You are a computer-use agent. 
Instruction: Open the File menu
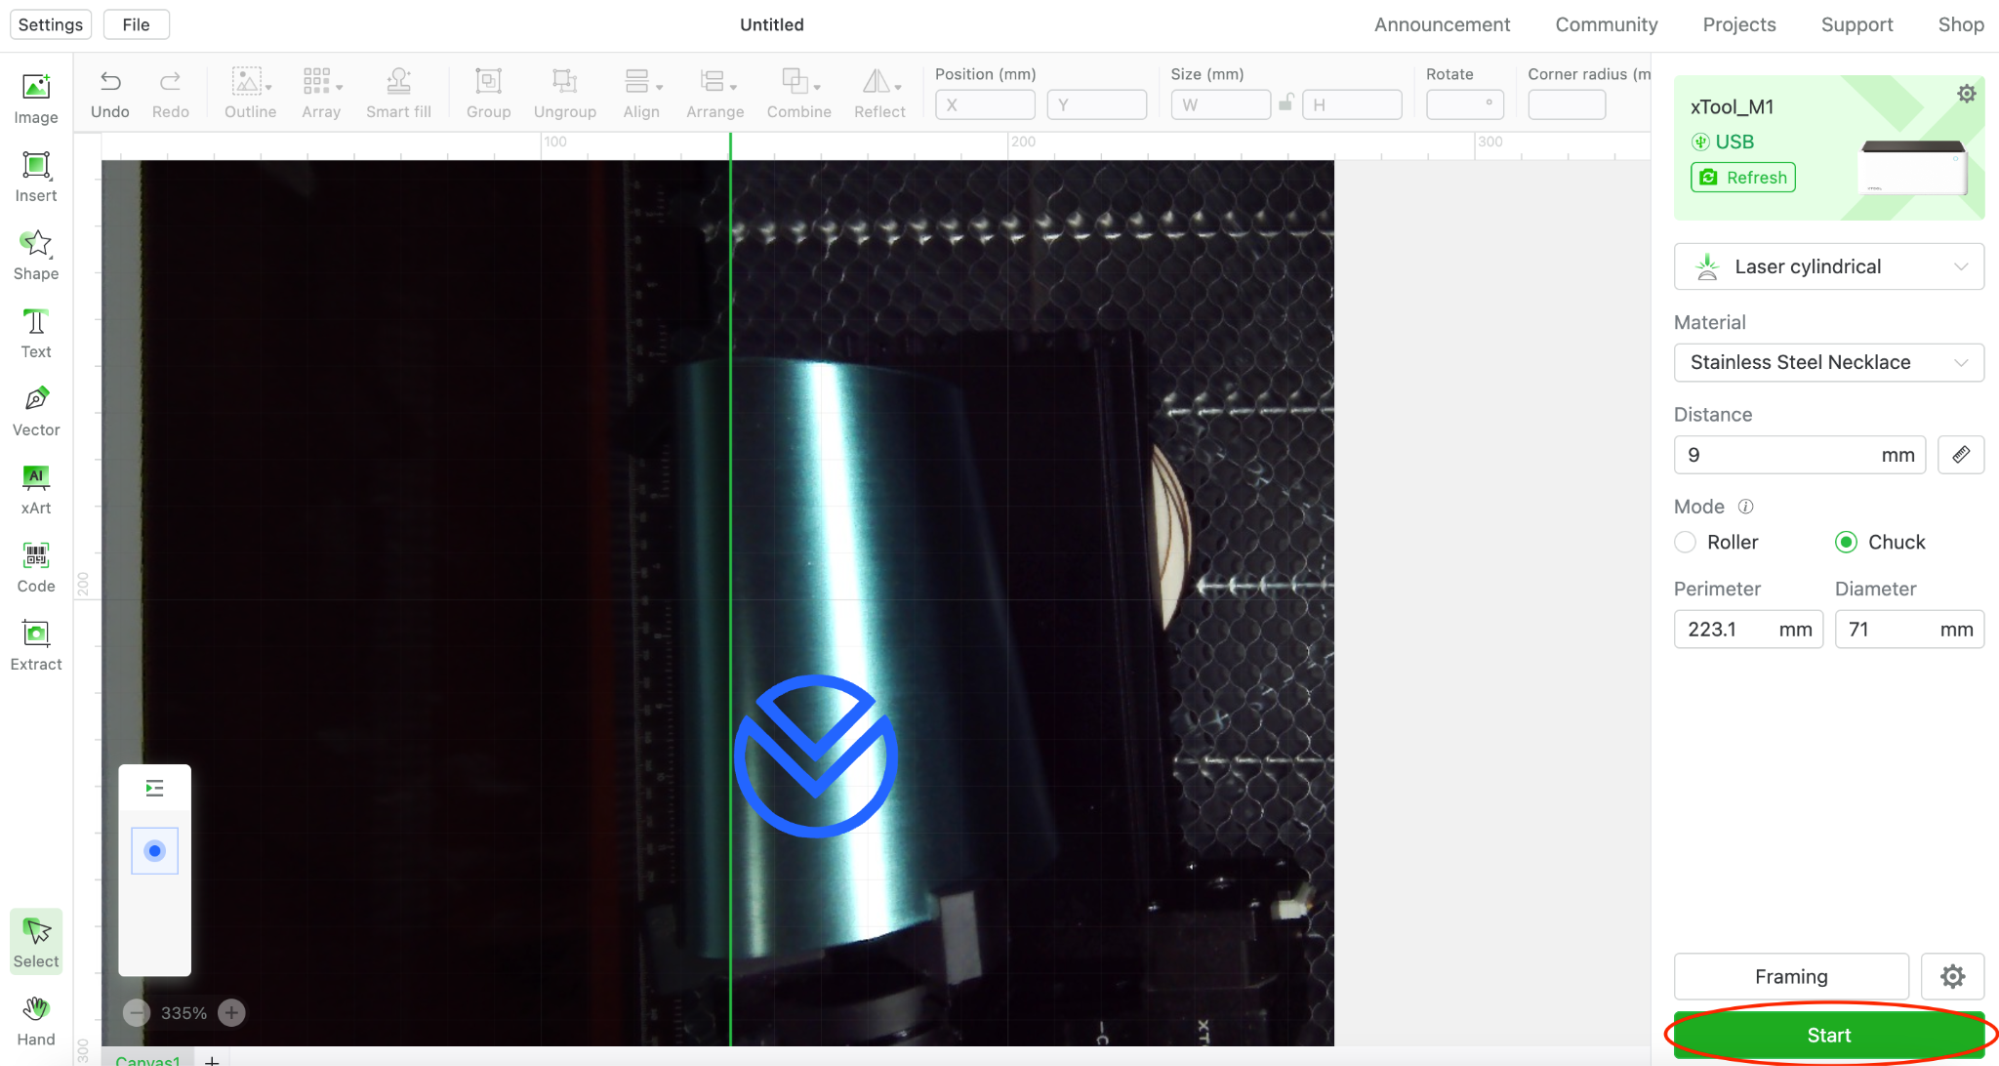coord(136,24)
